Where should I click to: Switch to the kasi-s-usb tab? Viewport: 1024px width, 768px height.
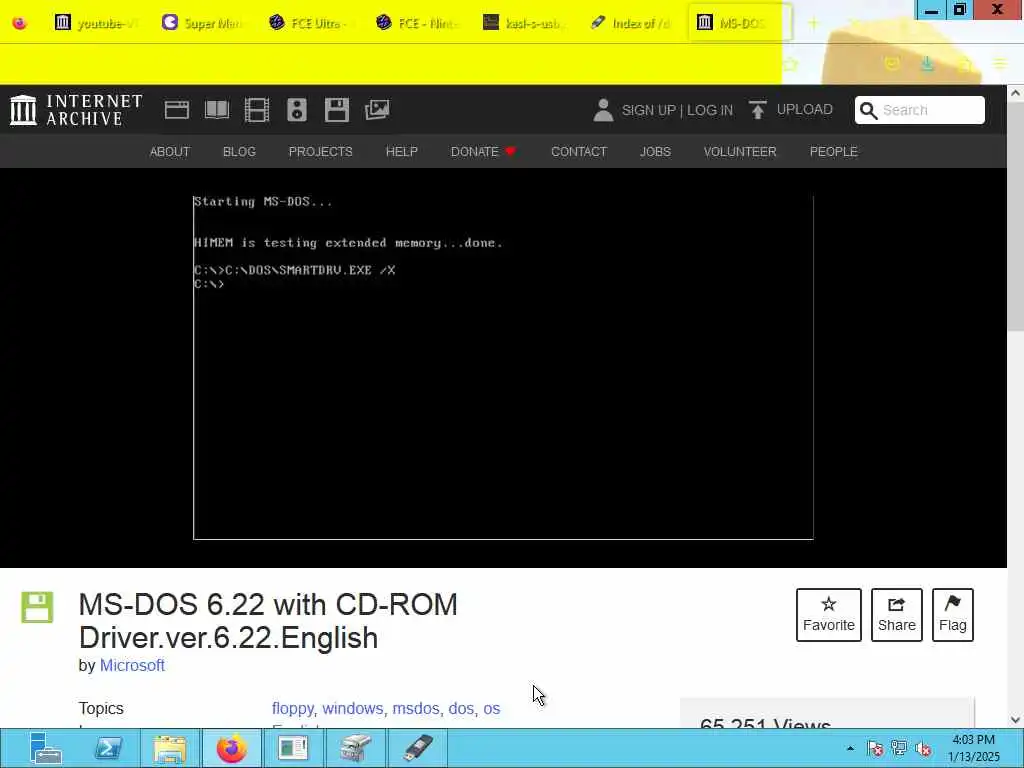[524, 24]
